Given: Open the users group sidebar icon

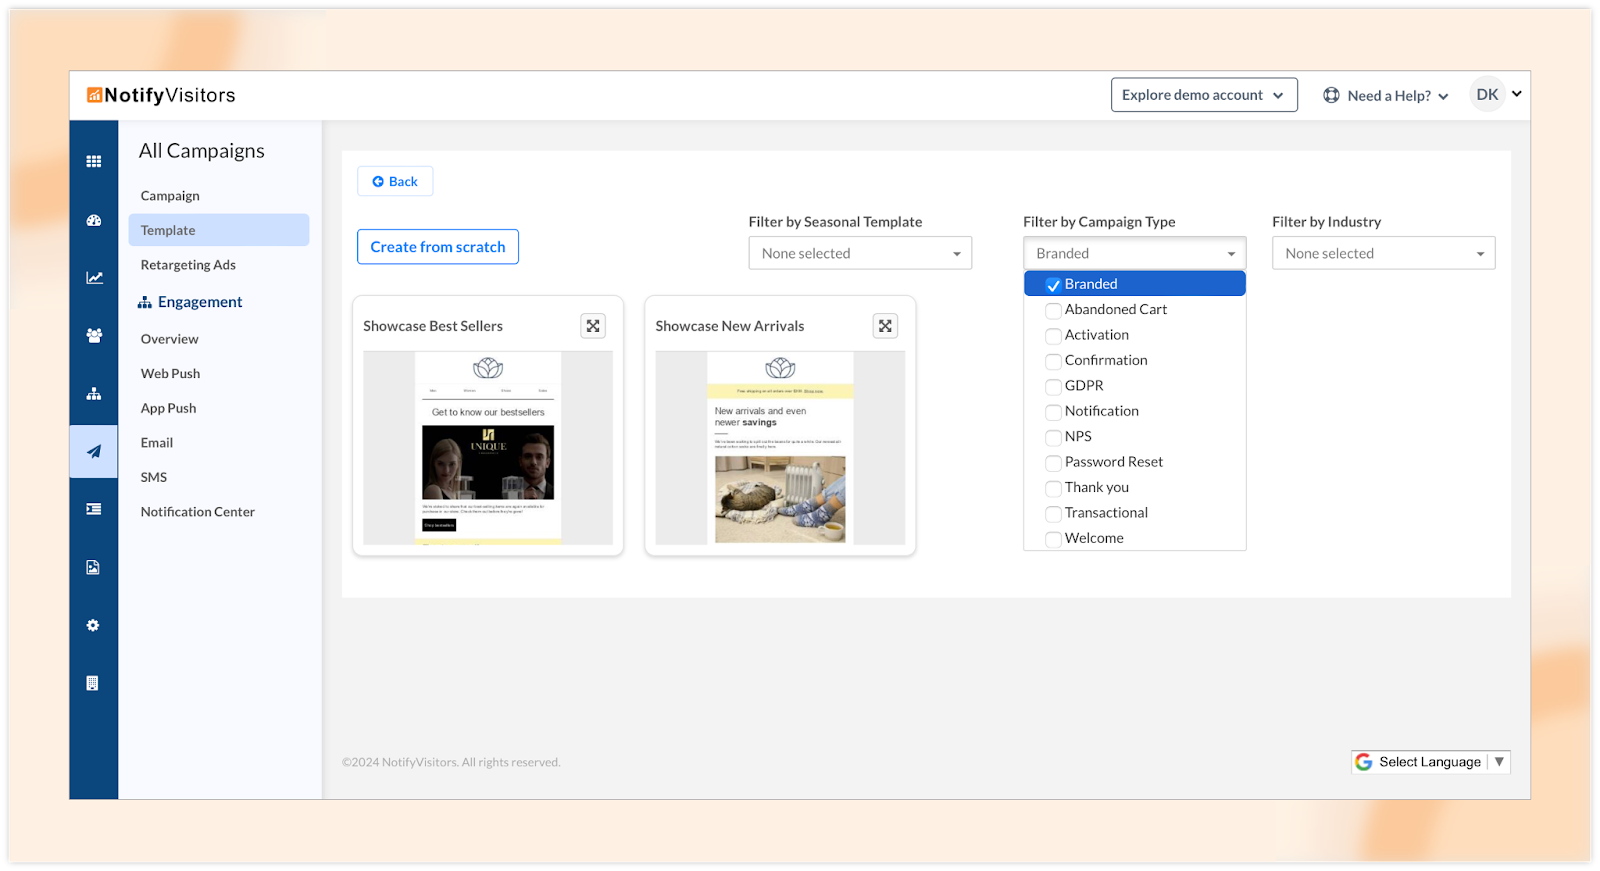Looking at the screenshot, I should [x=94, y=336].
